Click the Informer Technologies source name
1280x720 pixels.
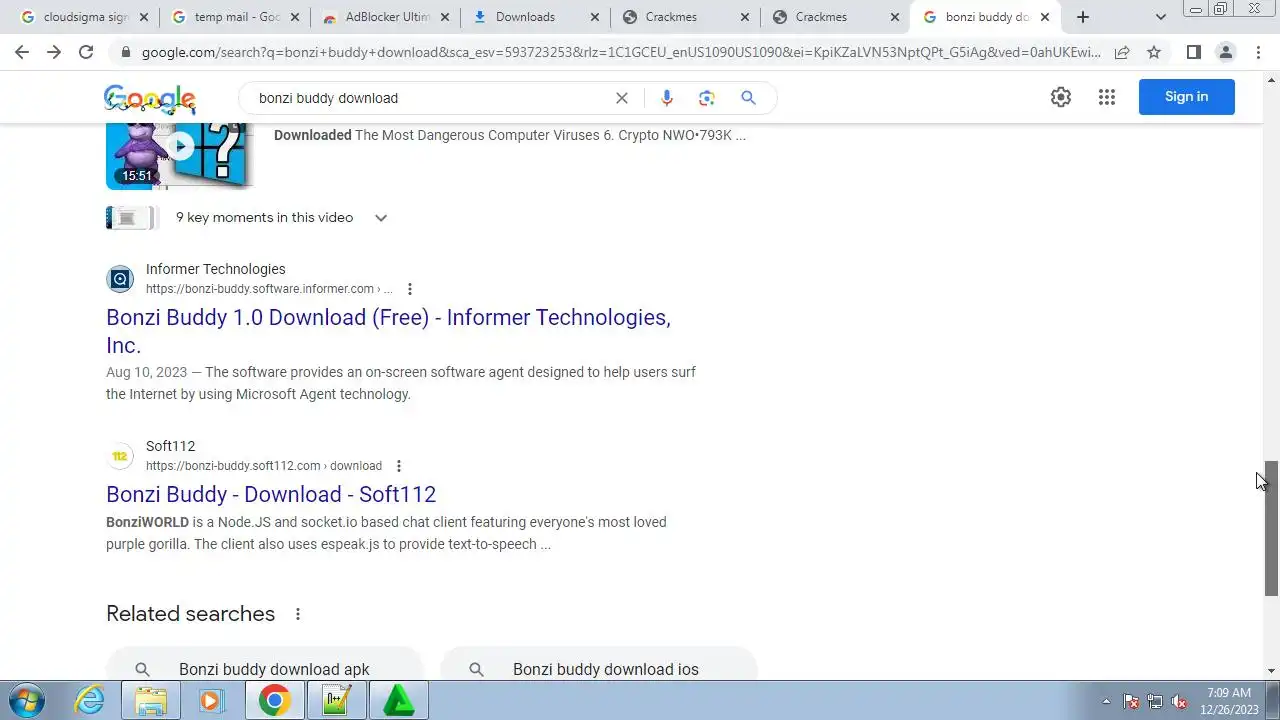coord(216,269)
